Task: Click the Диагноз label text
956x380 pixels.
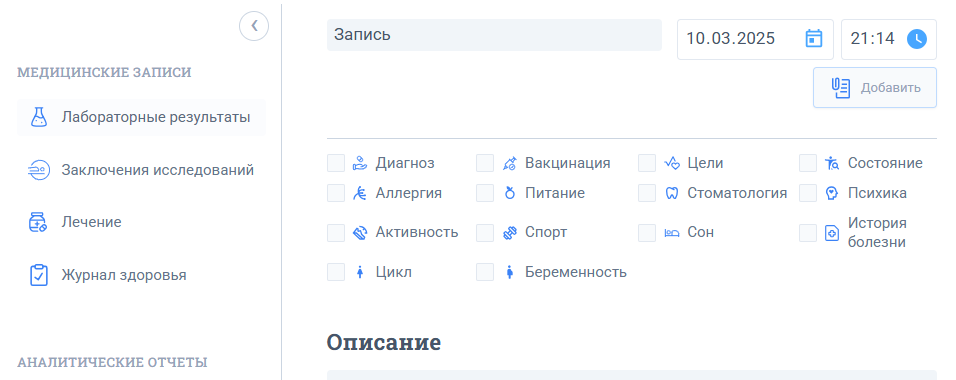Action: pos(405,163)
